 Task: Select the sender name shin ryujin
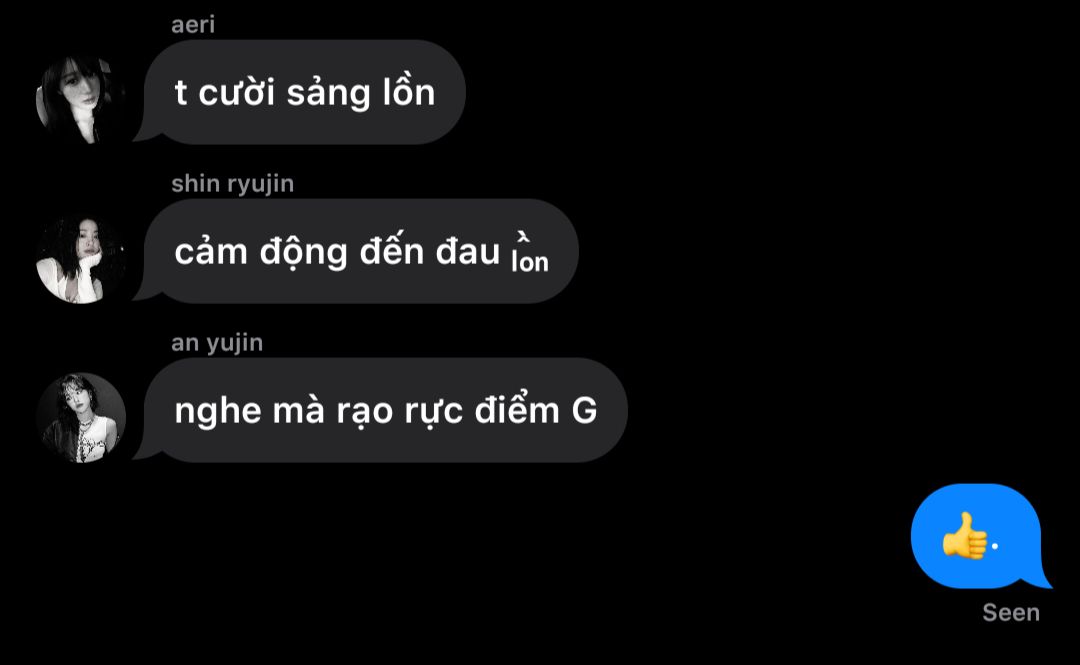[232, 184]
